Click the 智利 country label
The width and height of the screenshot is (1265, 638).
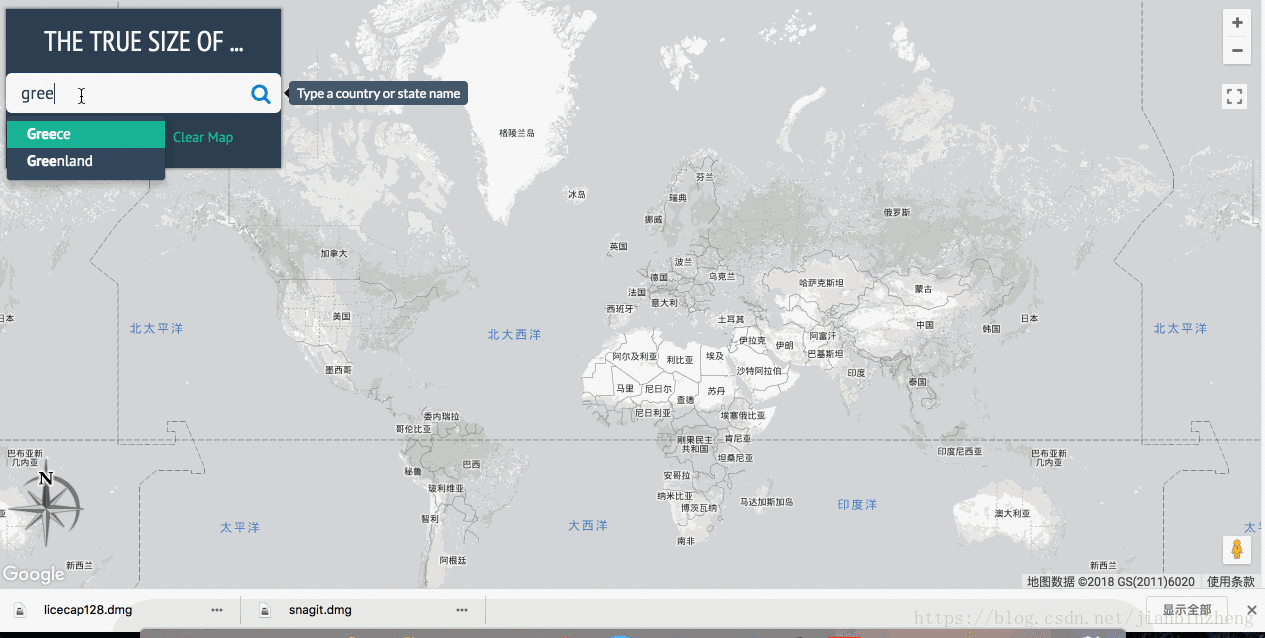click(429, 519)
